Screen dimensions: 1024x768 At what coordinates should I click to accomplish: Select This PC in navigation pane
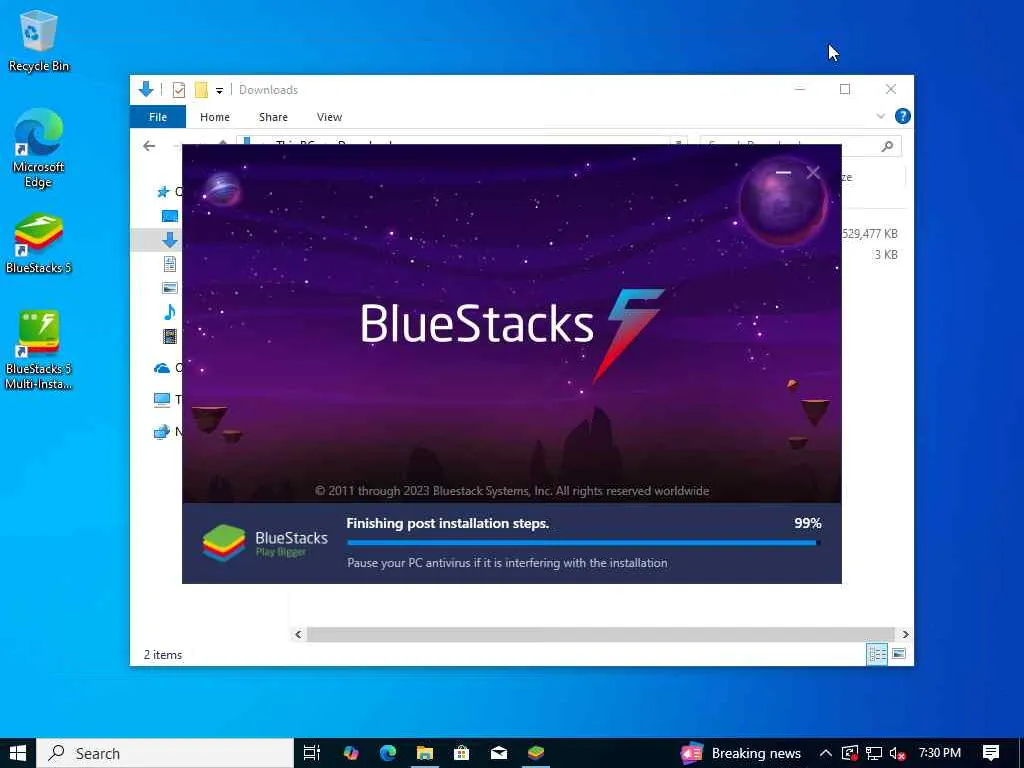pos(162,400)
